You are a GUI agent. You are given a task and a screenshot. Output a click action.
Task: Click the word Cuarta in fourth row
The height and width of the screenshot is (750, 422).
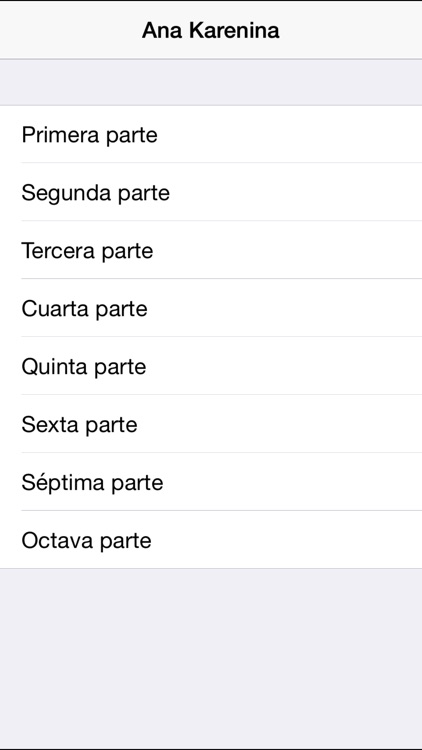56,308
